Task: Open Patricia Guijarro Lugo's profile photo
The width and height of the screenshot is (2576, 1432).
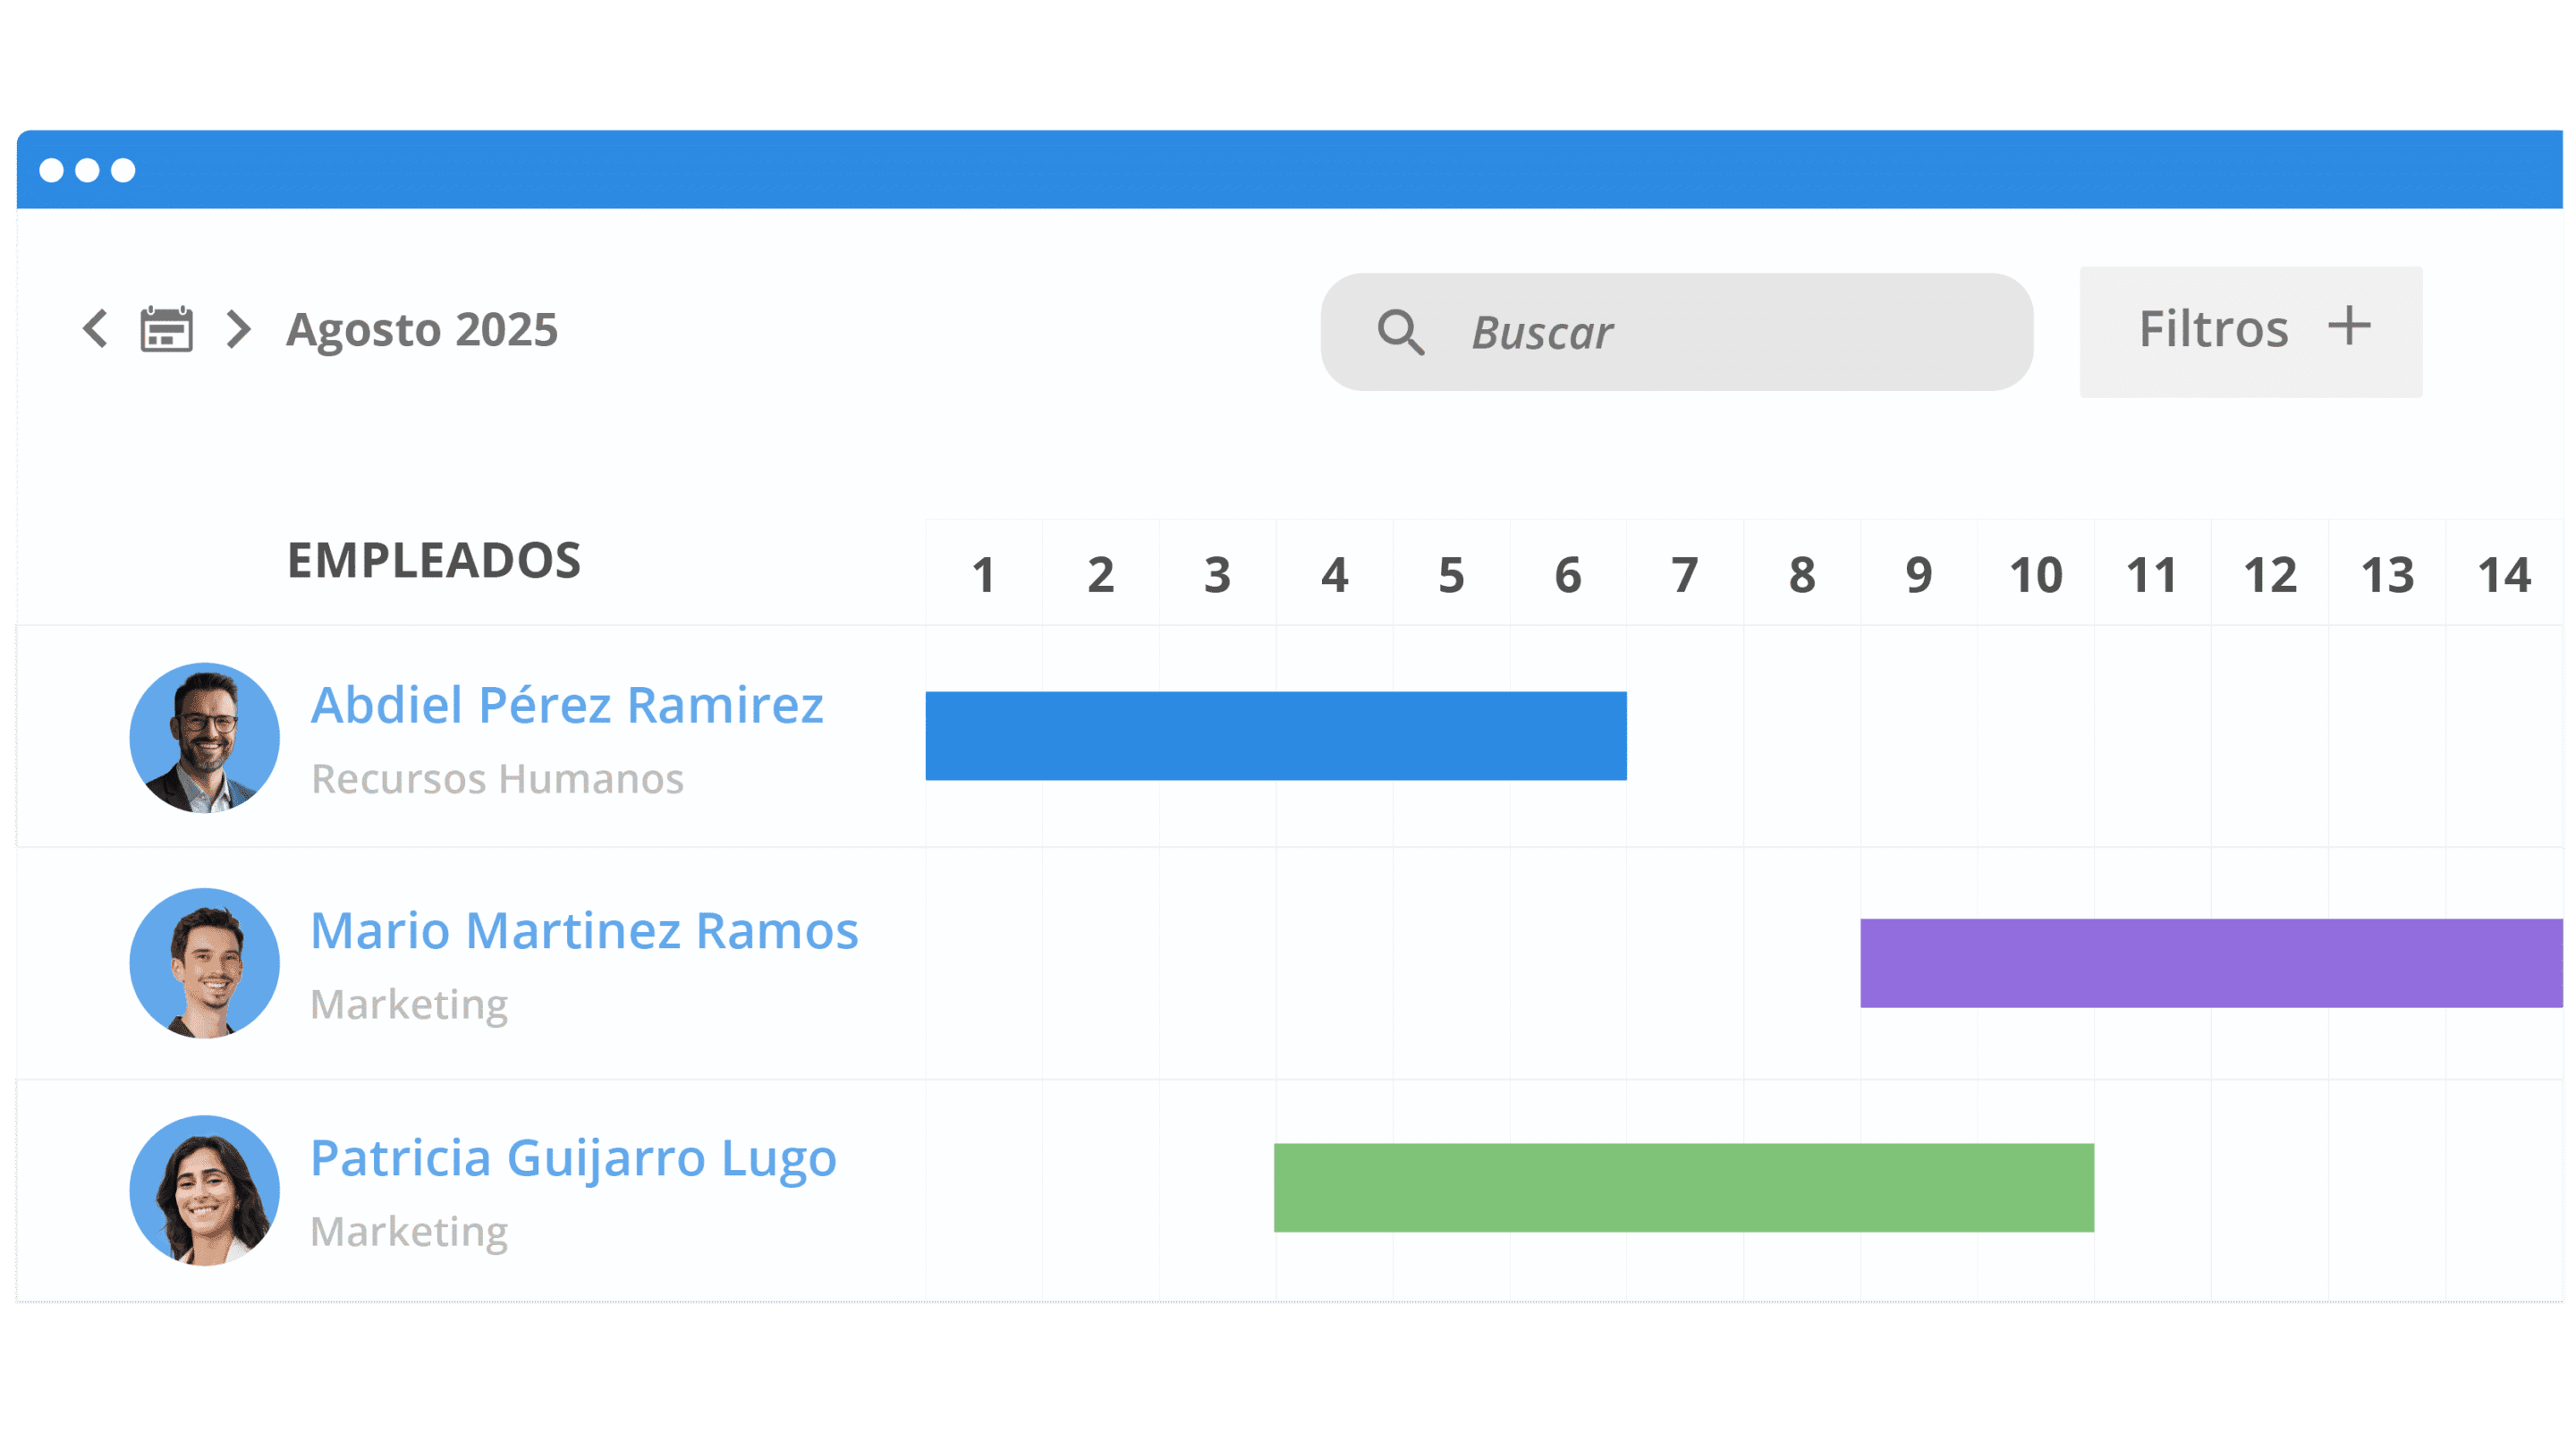Action: click(x=205, y=1190)
